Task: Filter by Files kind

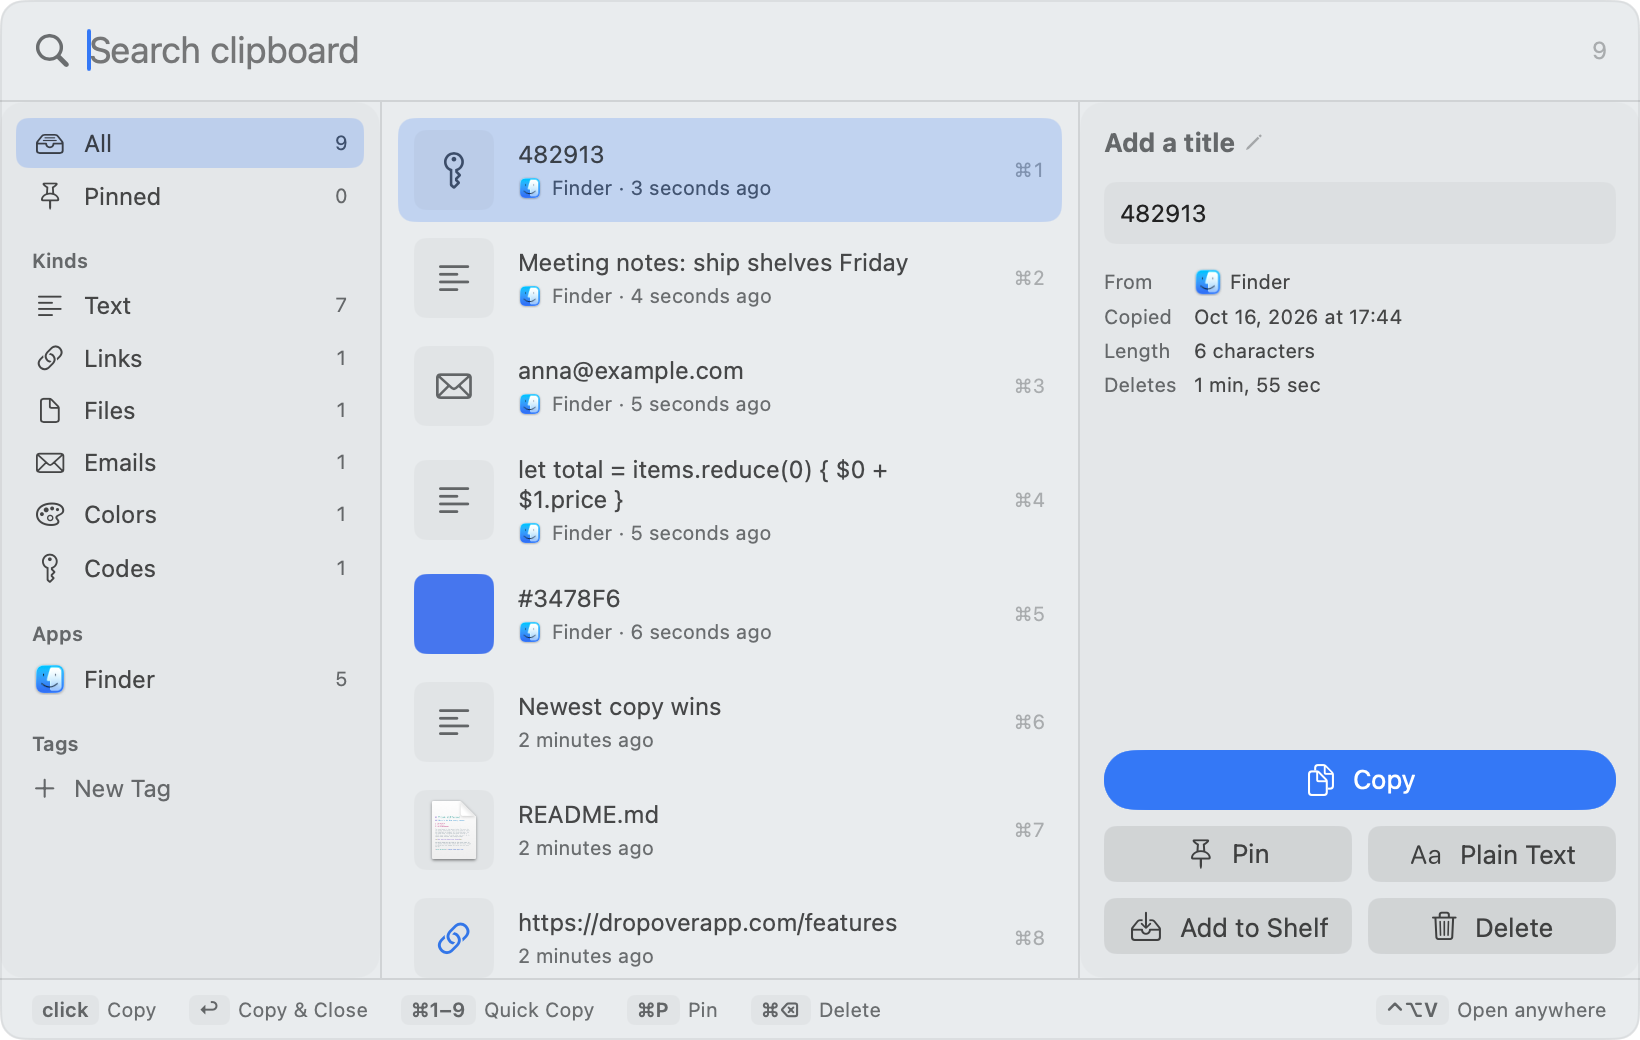Action: pyautogui.click(x=190, y=410)
